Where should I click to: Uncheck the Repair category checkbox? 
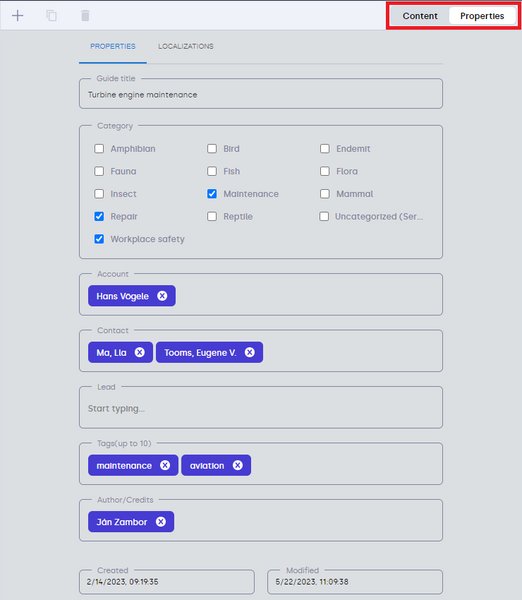pyautogui.click(x=99, y=216)
